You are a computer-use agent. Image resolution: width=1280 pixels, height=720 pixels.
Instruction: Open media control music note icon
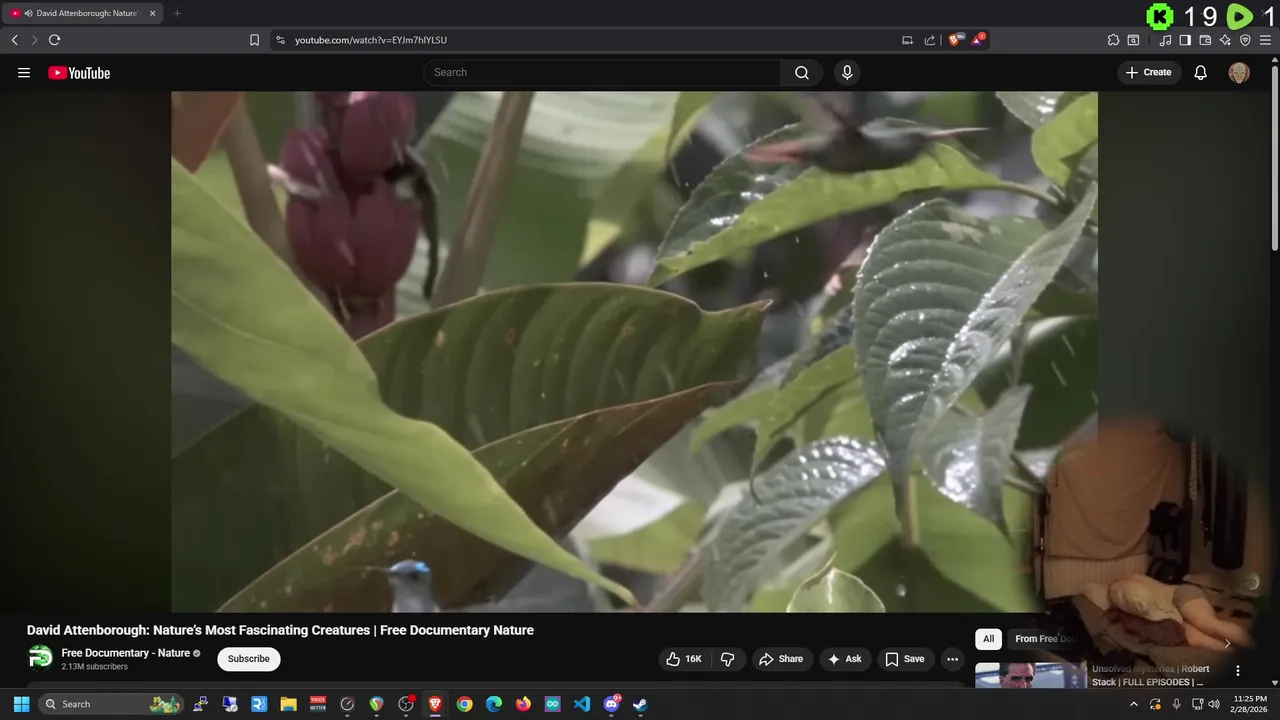click(x=1165, y=40)
